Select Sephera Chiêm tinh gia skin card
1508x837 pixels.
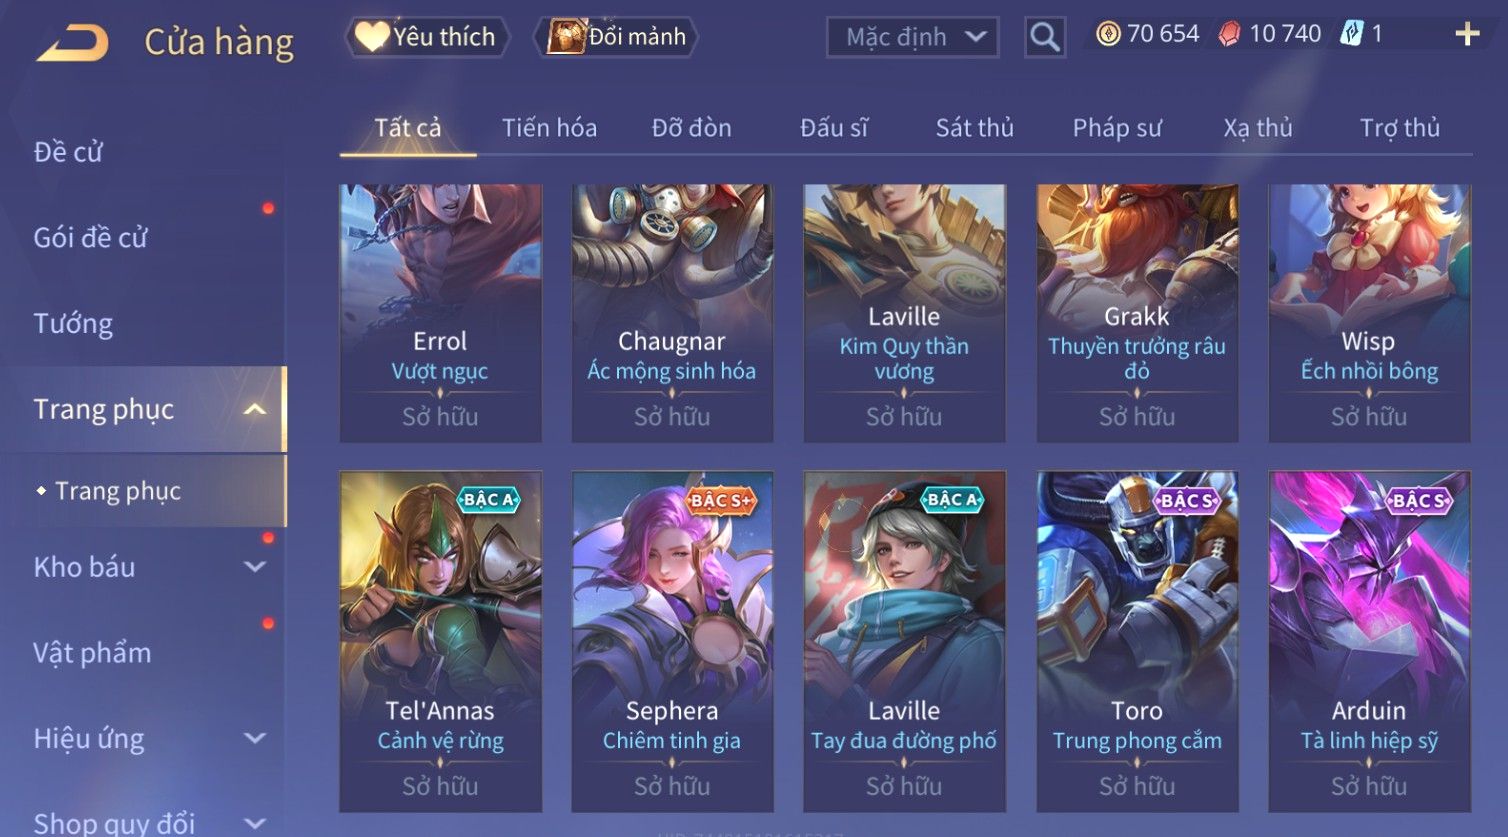[x=672, y=641]
